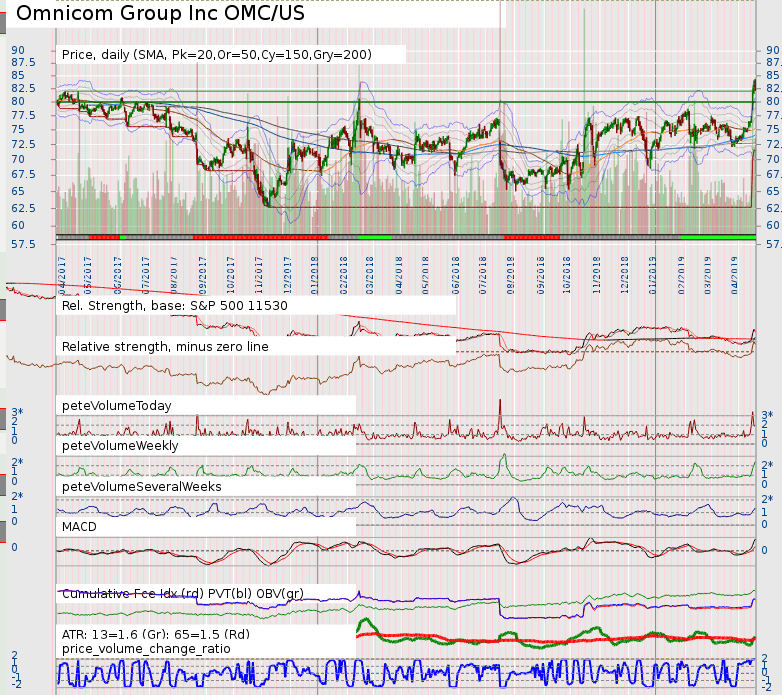Viewport: 782px width, 695px height.
Task: Click '3*' on left peteVolumeToday scale
Action: pos(17,412)
